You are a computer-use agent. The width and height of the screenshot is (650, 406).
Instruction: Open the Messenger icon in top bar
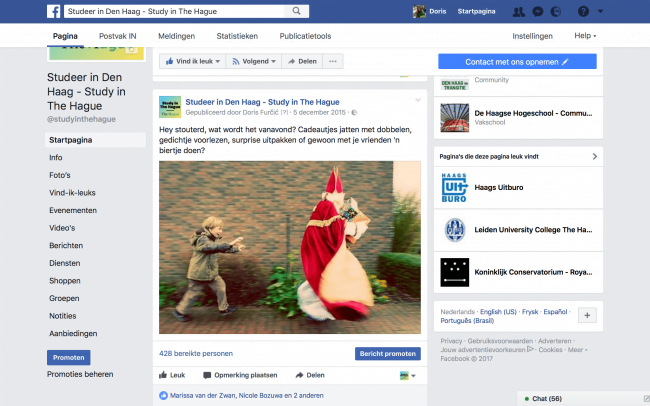(x=538, y=11)
